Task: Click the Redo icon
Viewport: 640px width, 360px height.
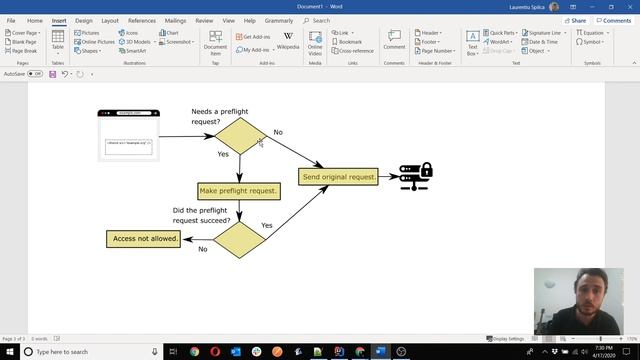Action: tap(80, 74)
